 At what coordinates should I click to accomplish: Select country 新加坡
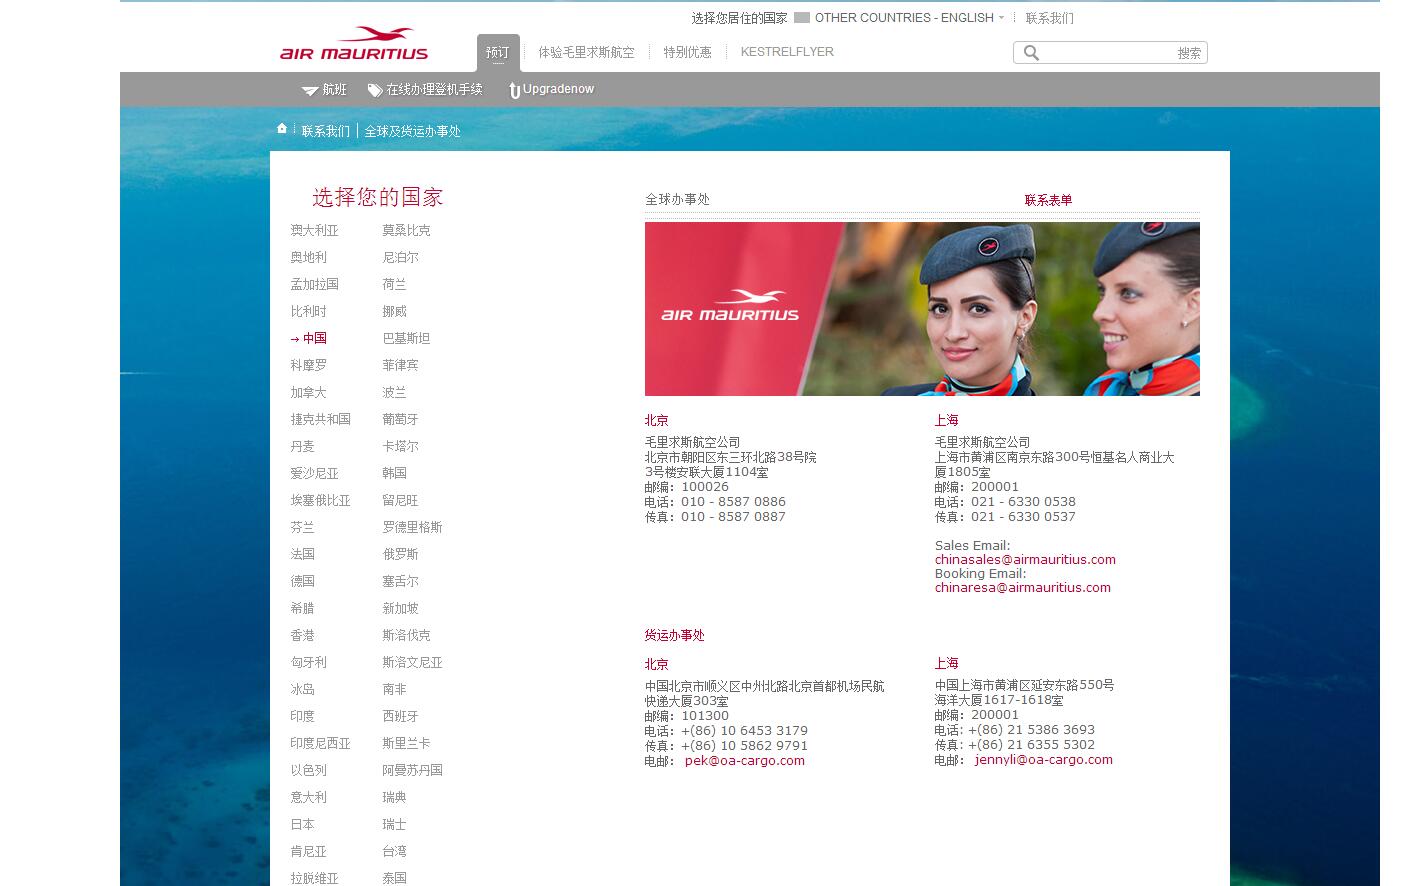tap(401, 608)
